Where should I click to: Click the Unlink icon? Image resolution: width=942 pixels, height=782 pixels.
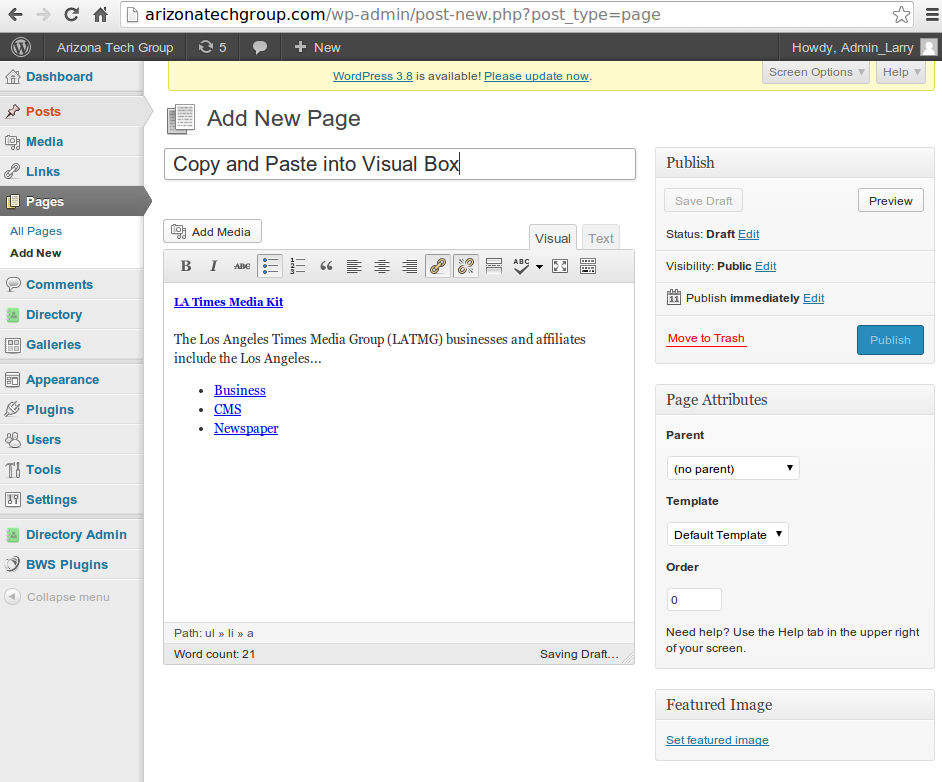point(466,266)
